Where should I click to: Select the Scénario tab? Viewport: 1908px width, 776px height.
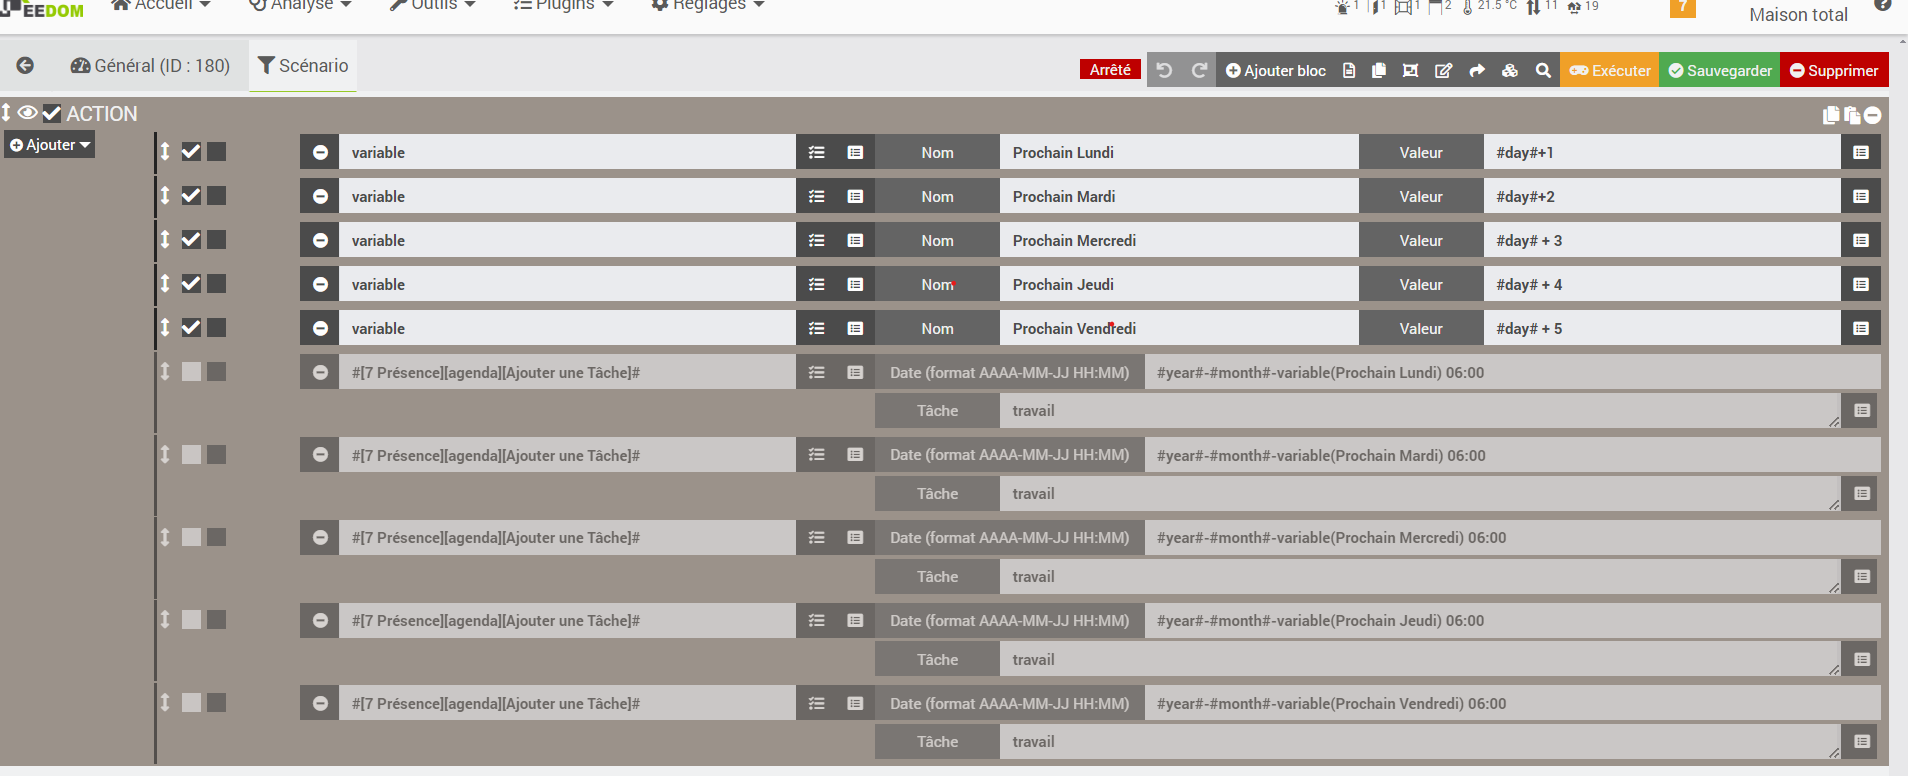point(303,66)
